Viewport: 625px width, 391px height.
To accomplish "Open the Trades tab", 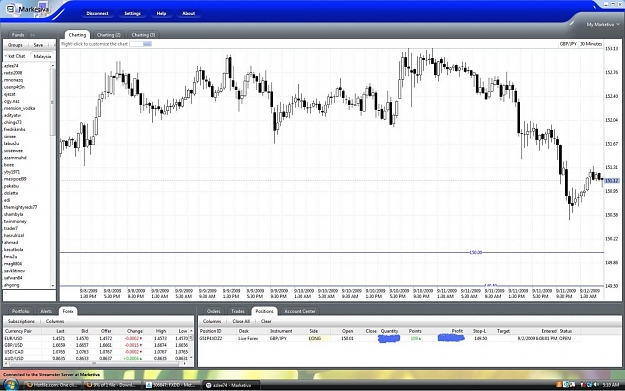I will click(238, 311).
